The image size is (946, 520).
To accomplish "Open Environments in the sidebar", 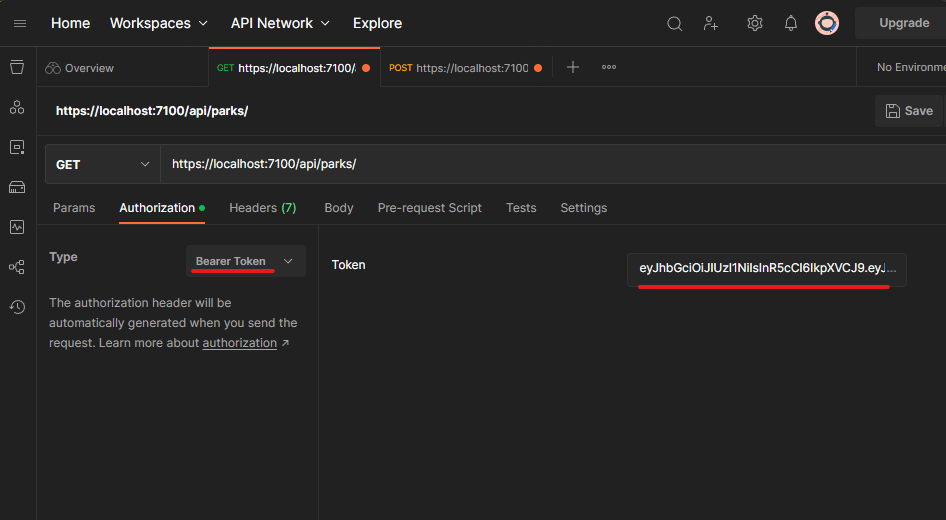I will [17, 147].
